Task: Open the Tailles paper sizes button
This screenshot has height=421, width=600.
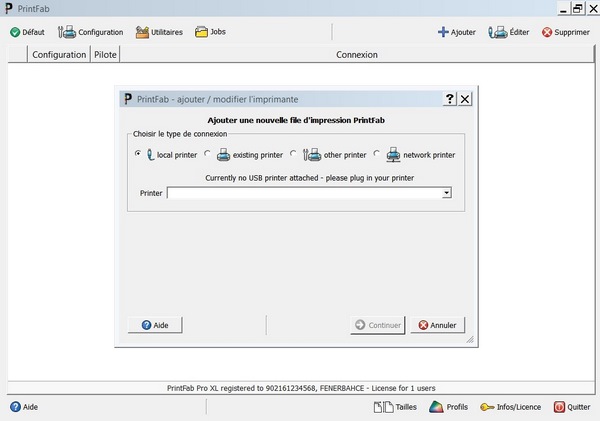Action: click(x=395, y=407)
